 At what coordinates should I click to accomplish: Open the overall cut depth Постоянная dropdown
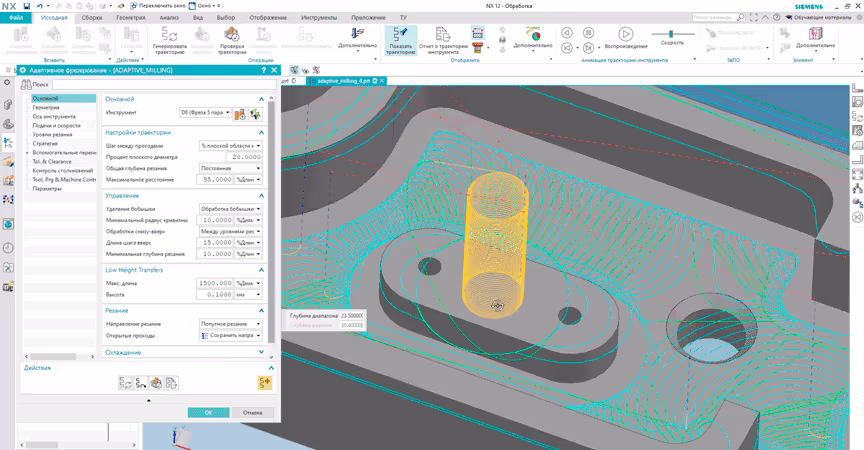click(230, 168)
